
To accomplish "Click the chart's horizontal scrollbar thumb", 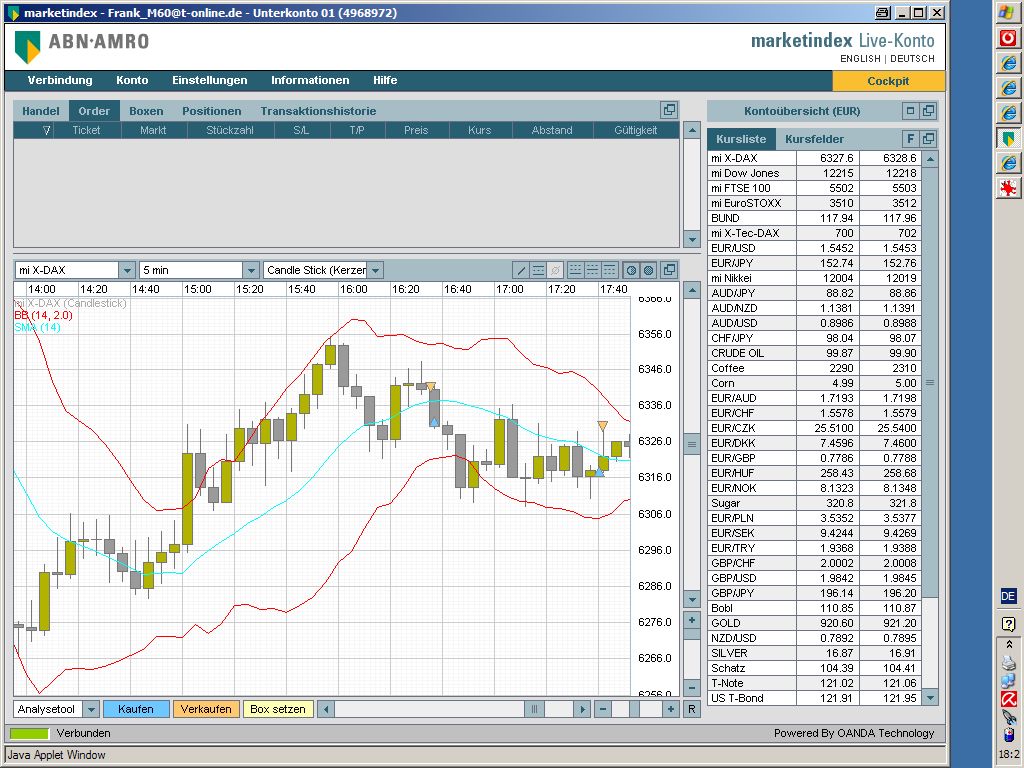I will 534,709.
